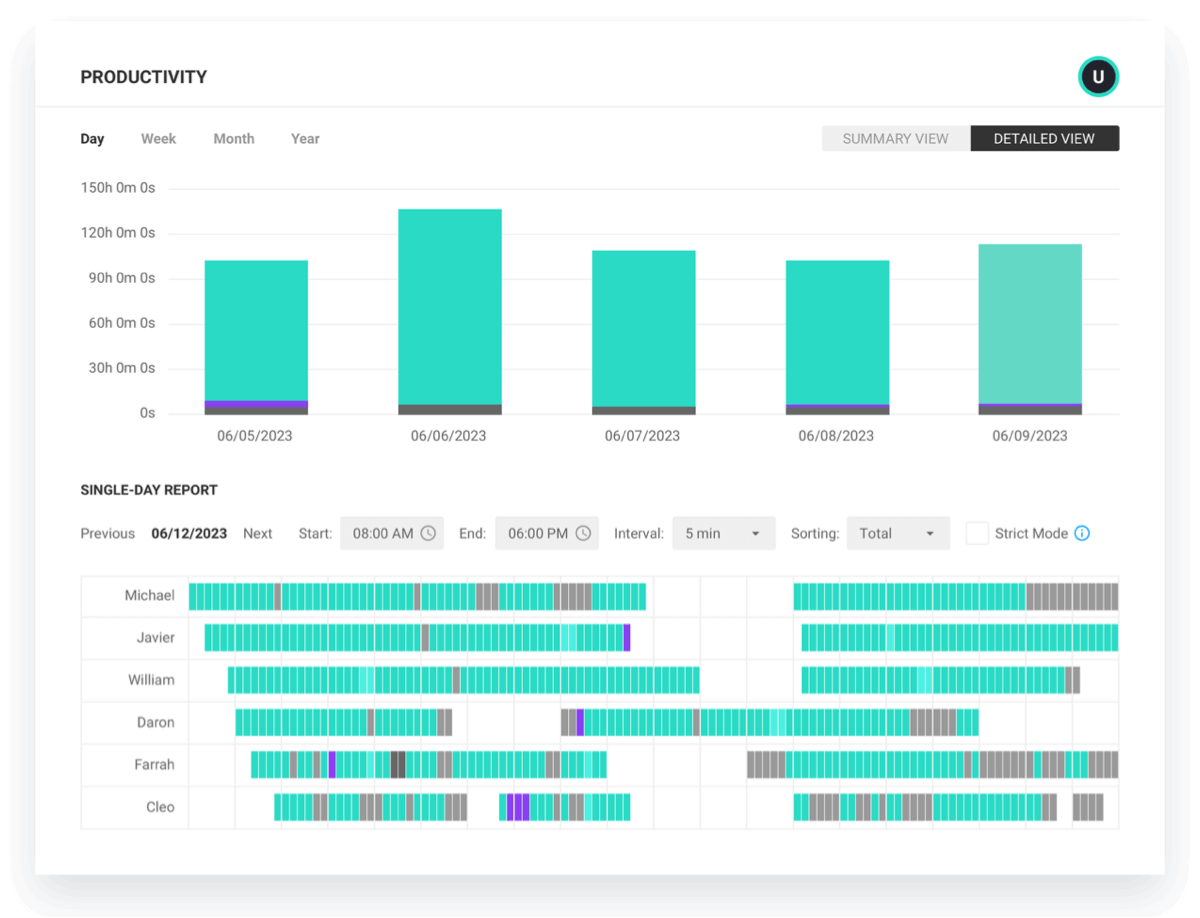Open the Sorting dropdown
The height and width of the screenshot is (918, 1200).
pyautogui.click(x=897, y=533)
